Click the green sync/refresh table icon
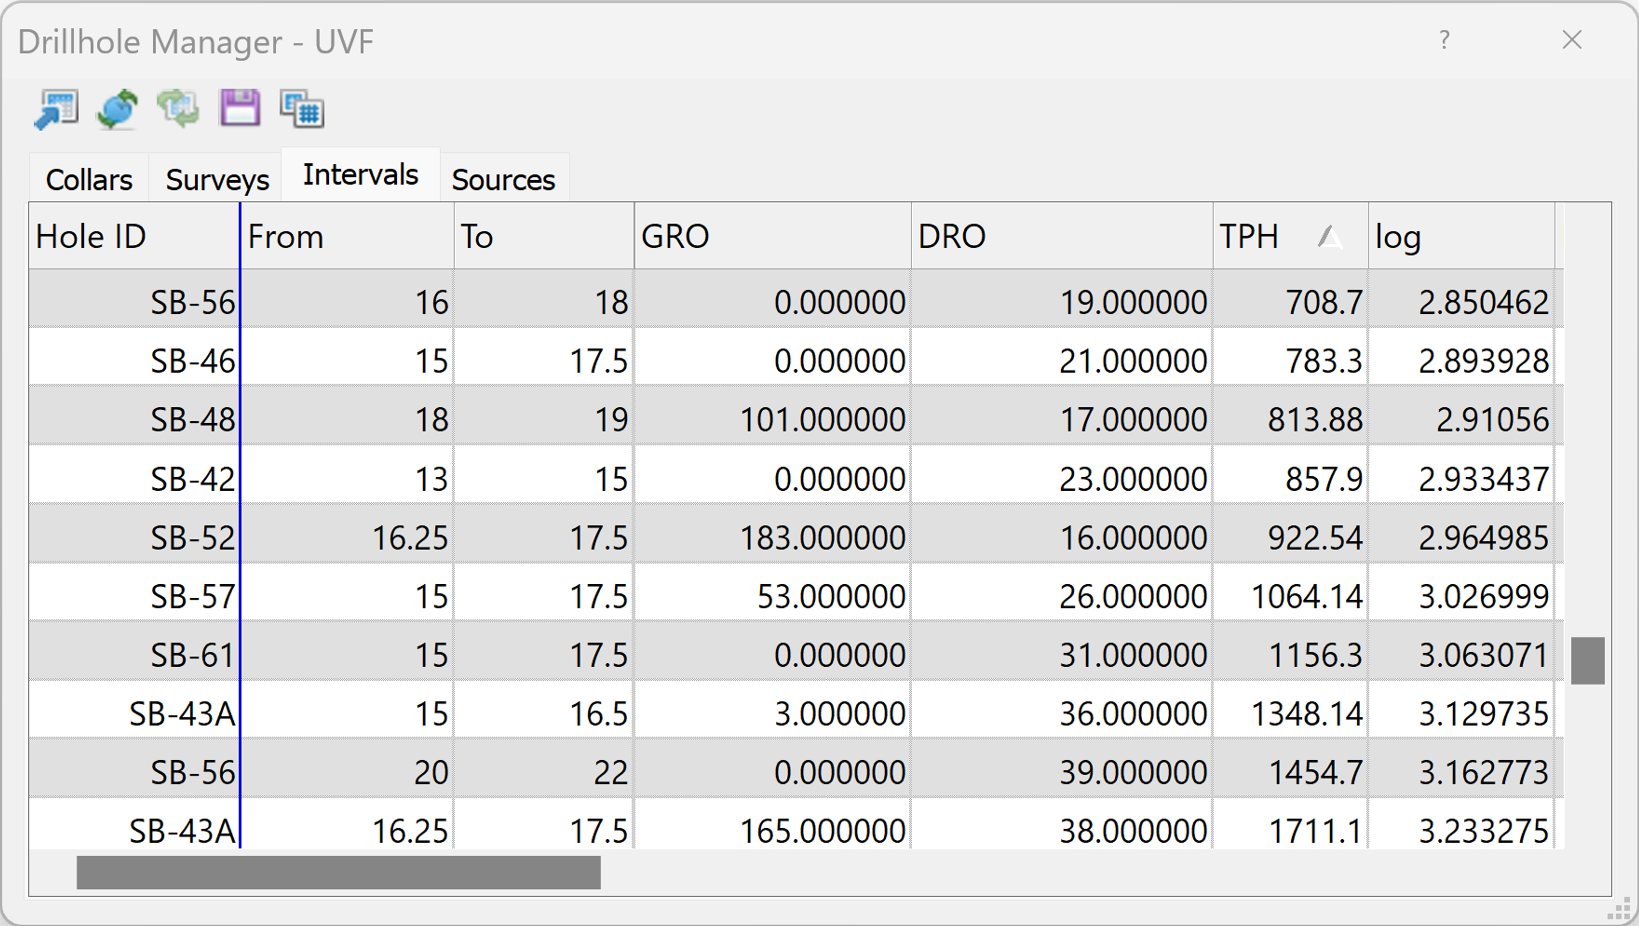Image resolution: width=1639 pixels, height=926 pixels. tap(179, 108)
